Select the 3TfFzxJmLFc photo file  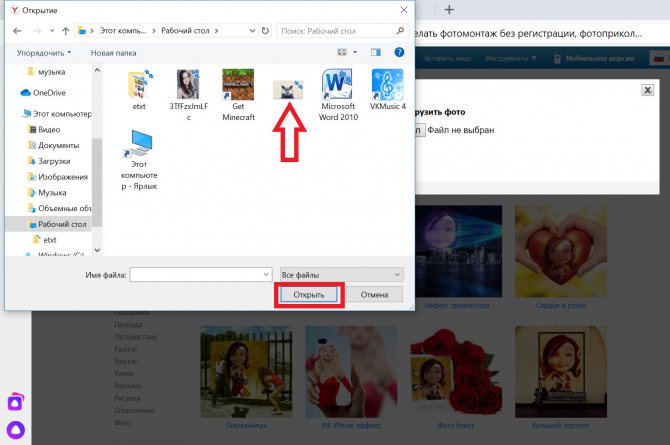point(188,95)
